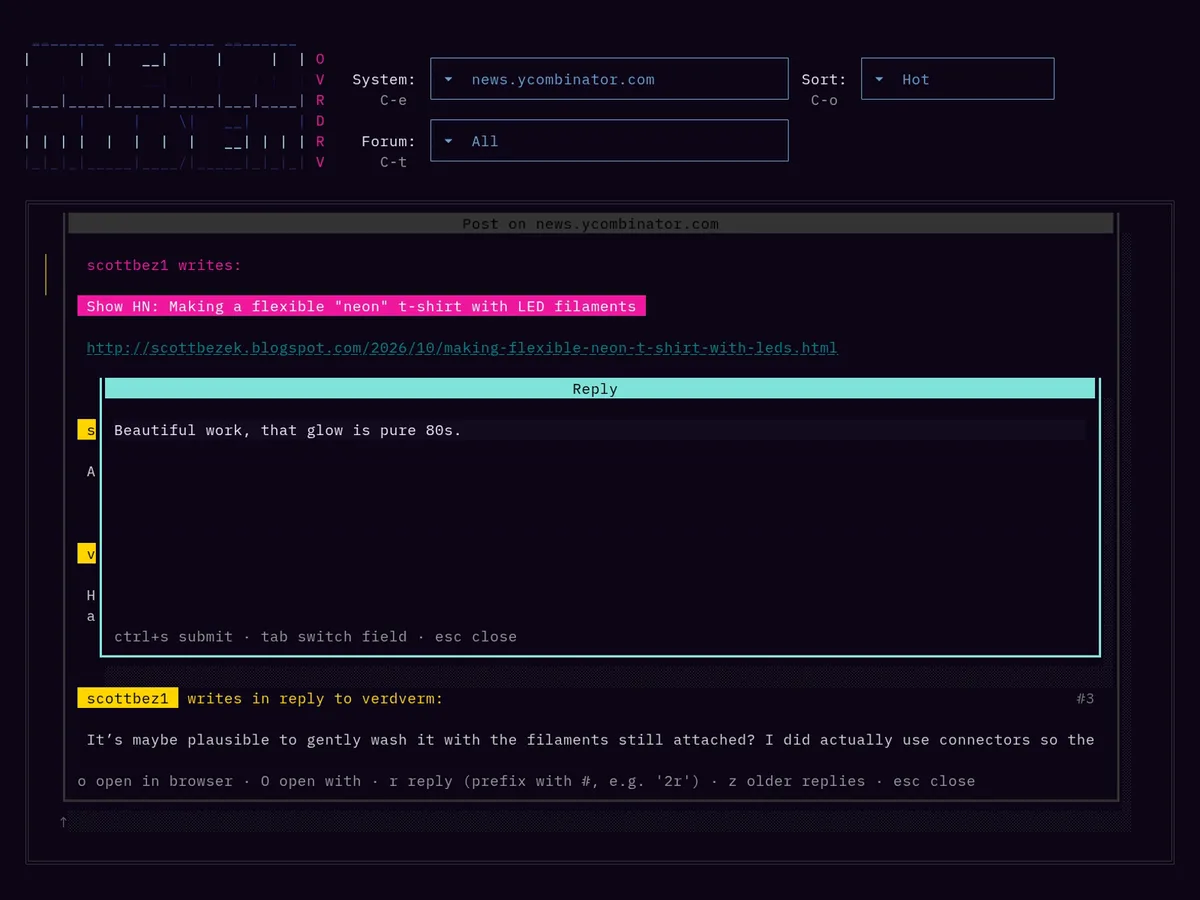Click the Forum: label
This screenshot has height=900, width=1200.
(388, 141)
